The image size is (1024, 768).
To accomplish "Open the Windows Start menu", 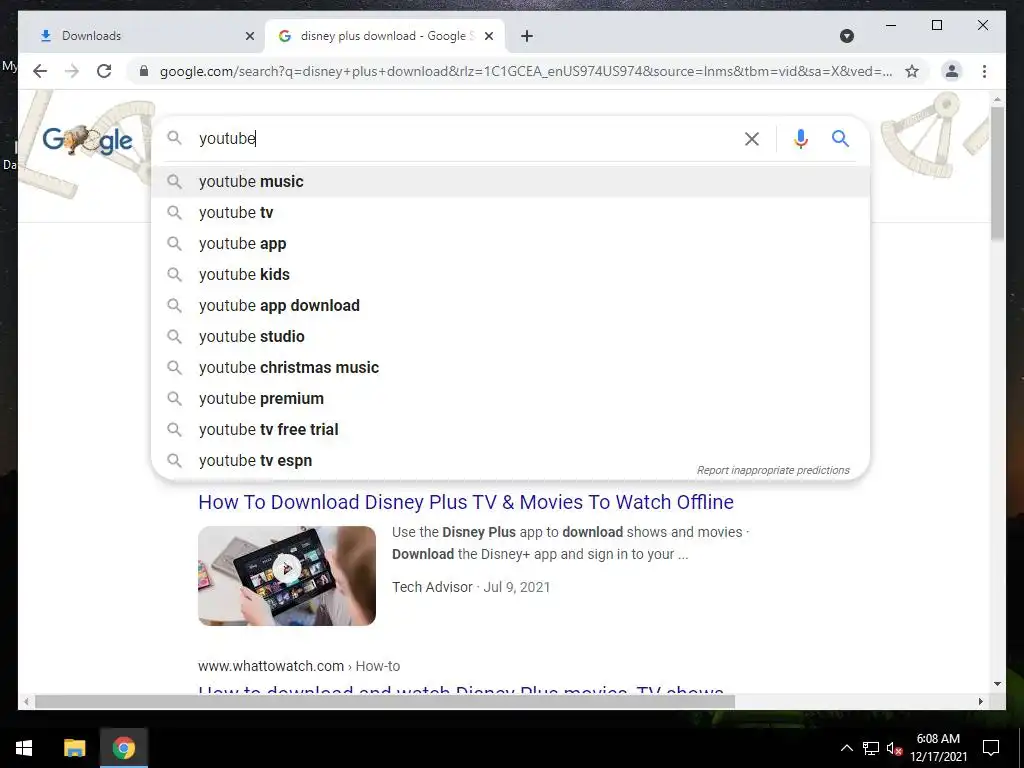I will [24, 748].
